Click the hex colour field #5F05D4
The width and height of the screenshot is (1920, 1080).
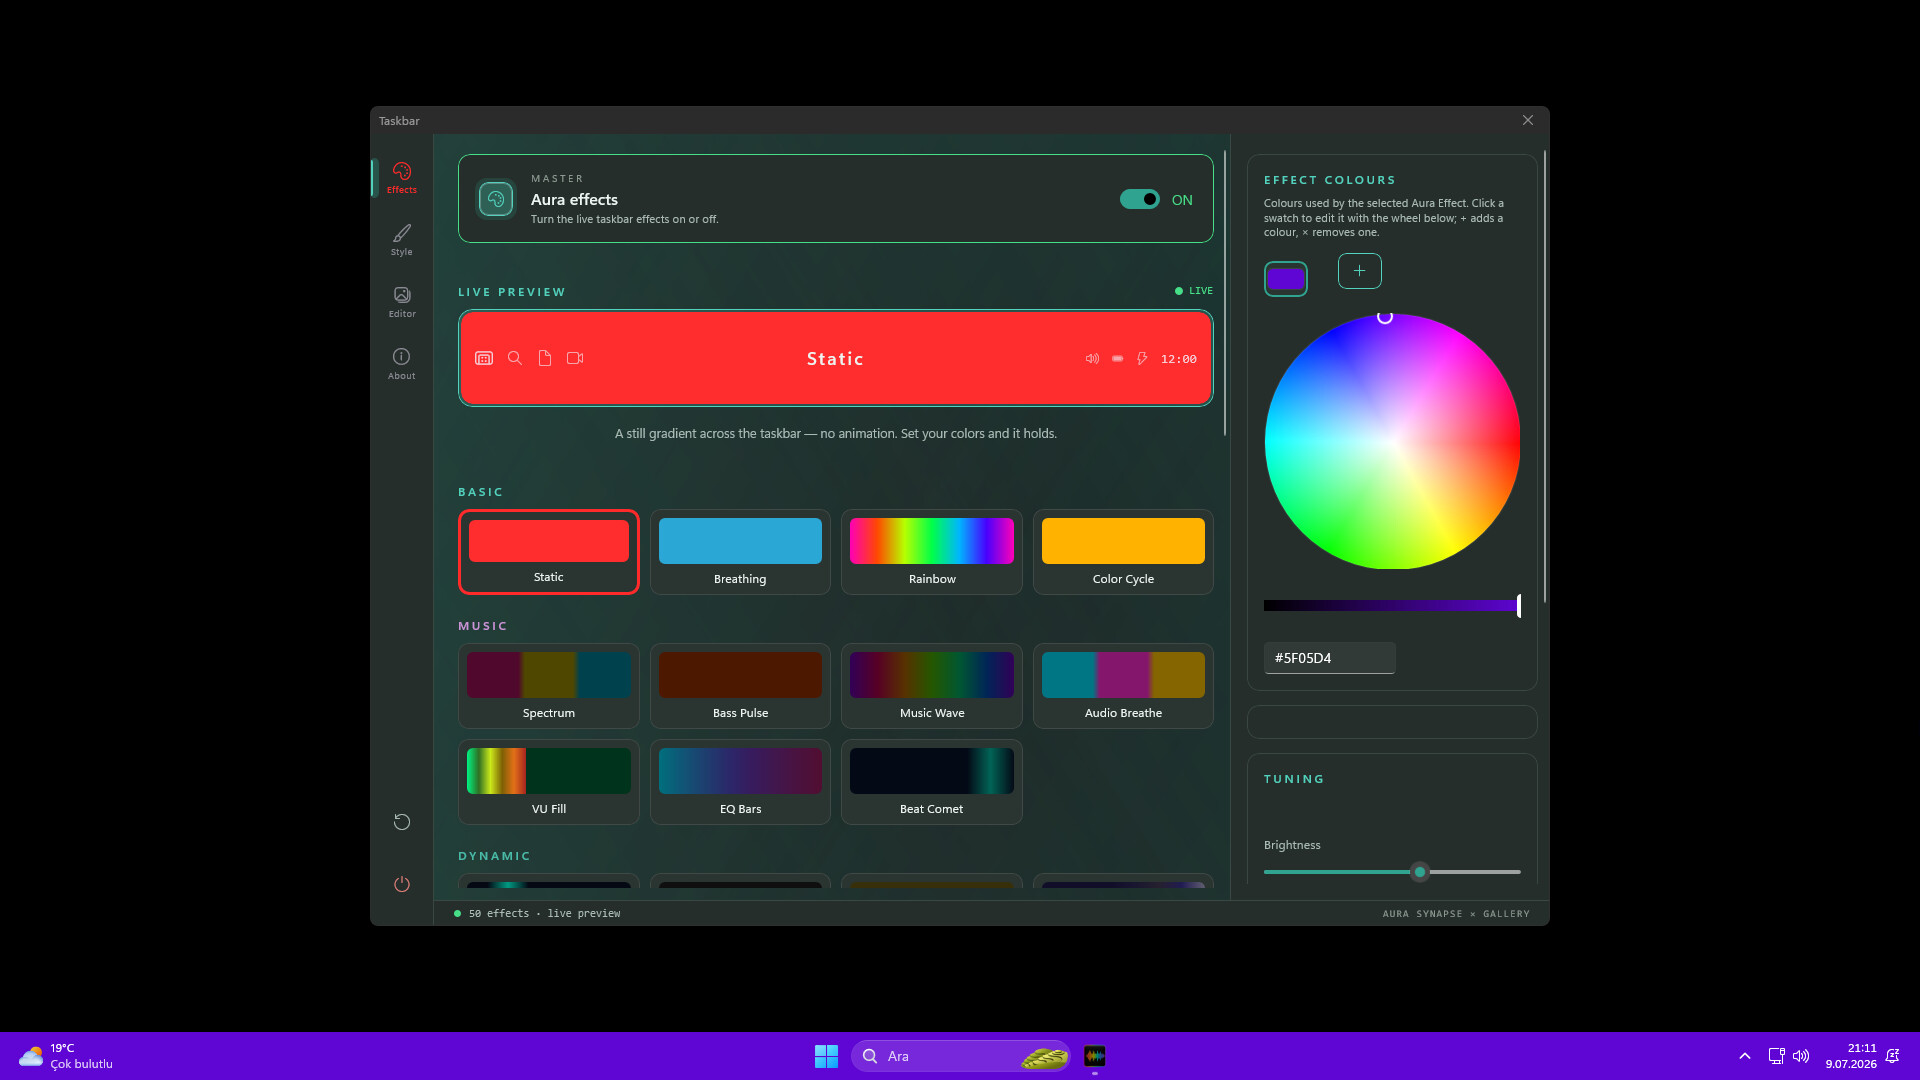coord(1329,658)
